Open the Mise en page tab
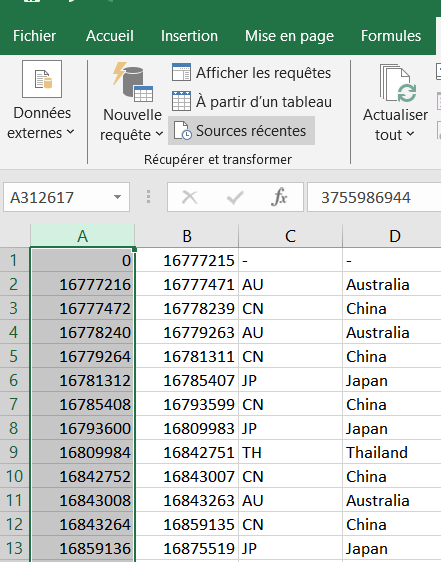Screen dimensions: 441x562 [289, 36]
